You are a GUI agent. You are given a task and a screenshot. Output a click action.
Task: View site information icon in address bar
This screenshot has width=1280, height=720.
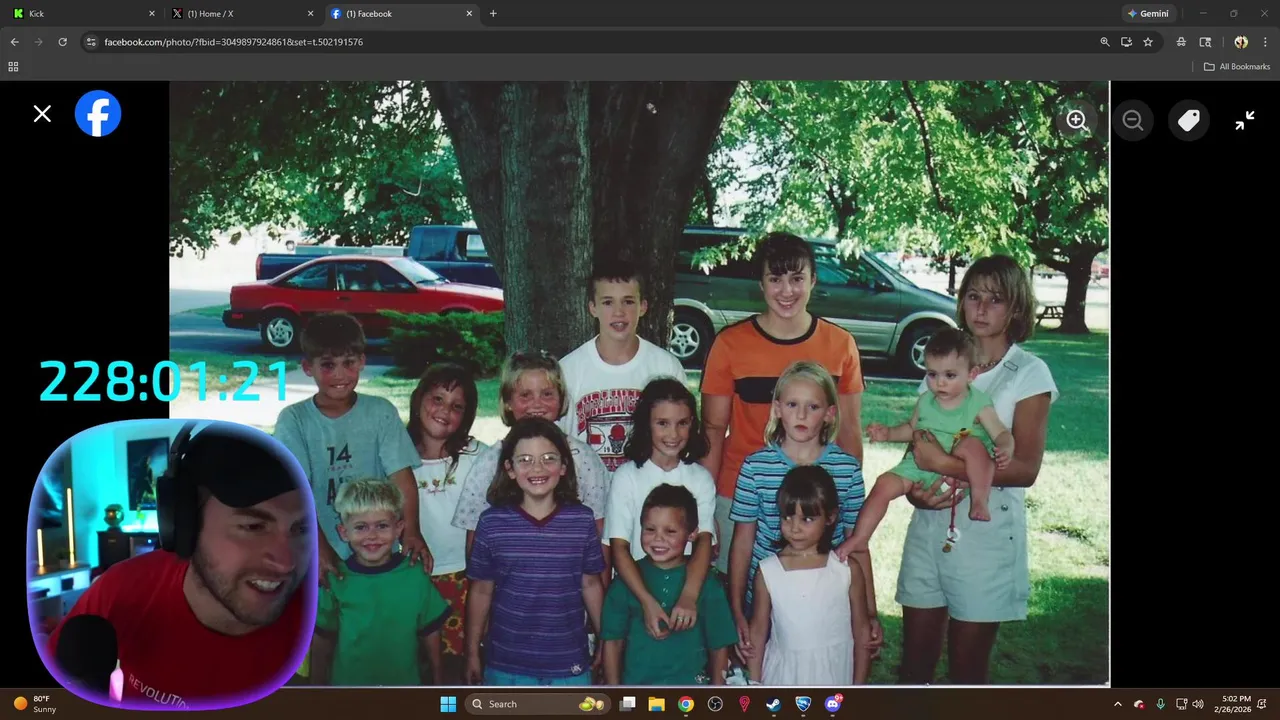pyautogui.click(x=91, y=42)
